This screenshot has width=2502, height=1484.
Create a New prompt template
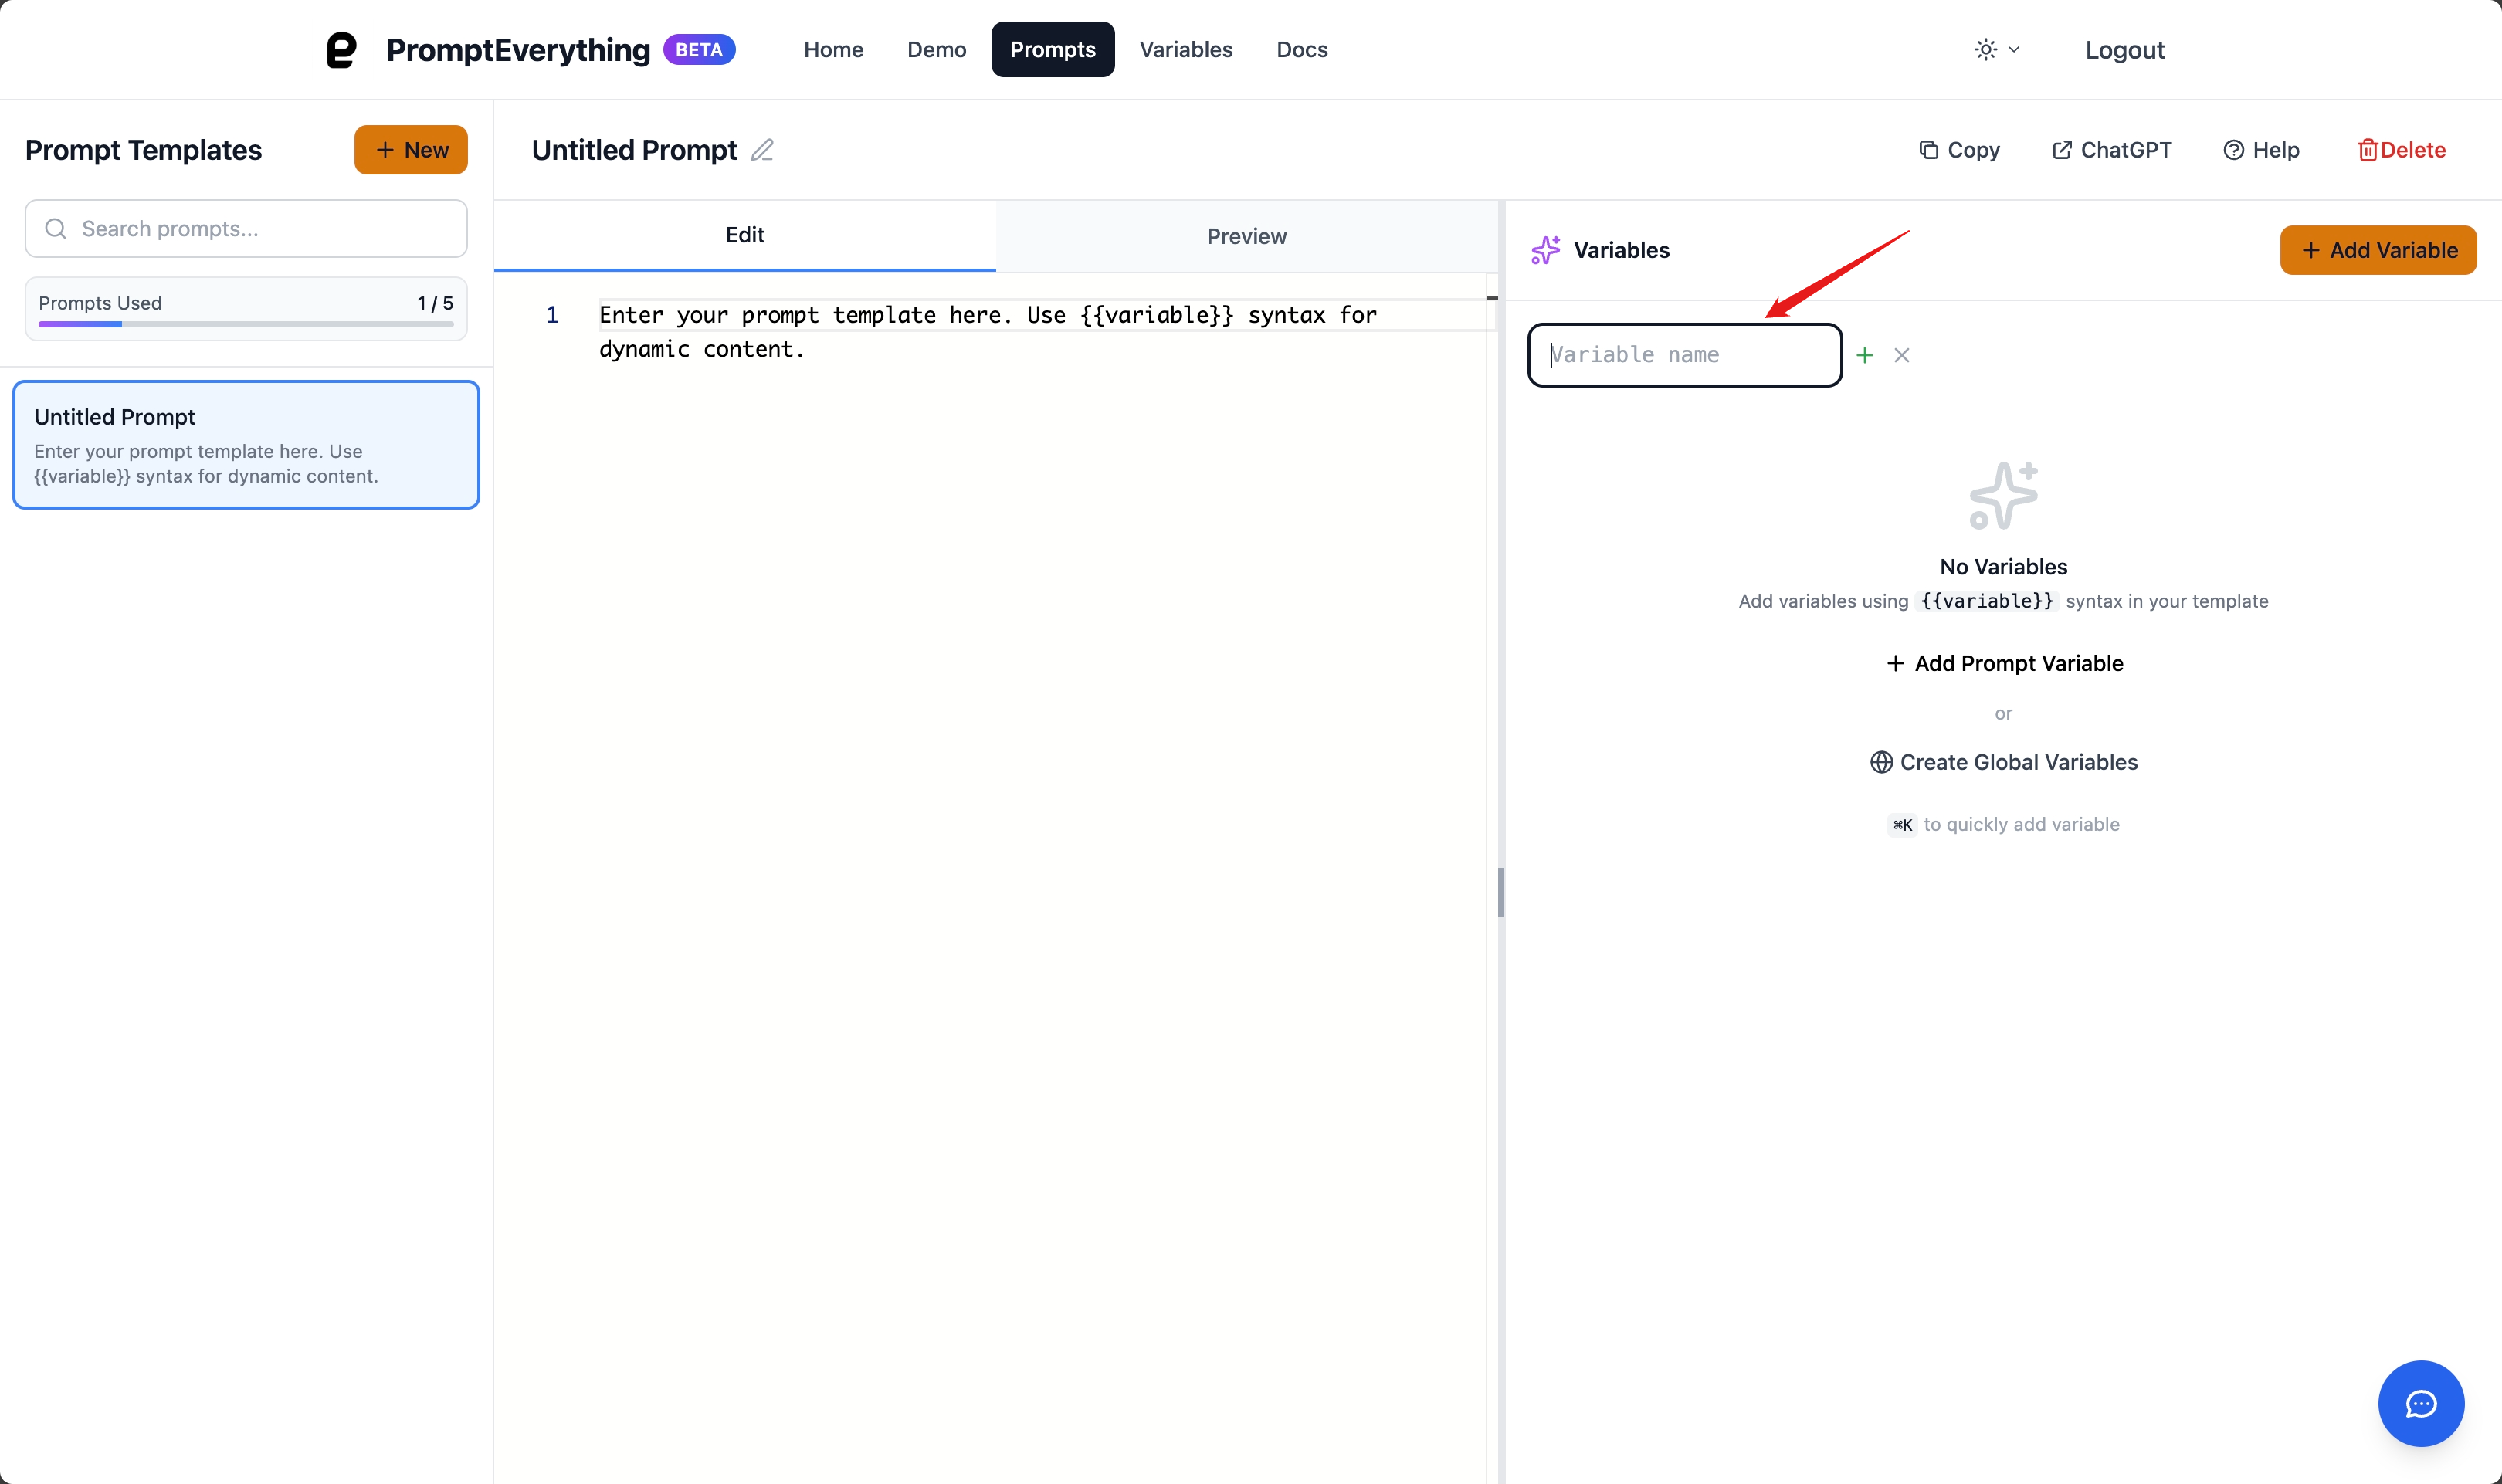(411, 150)
